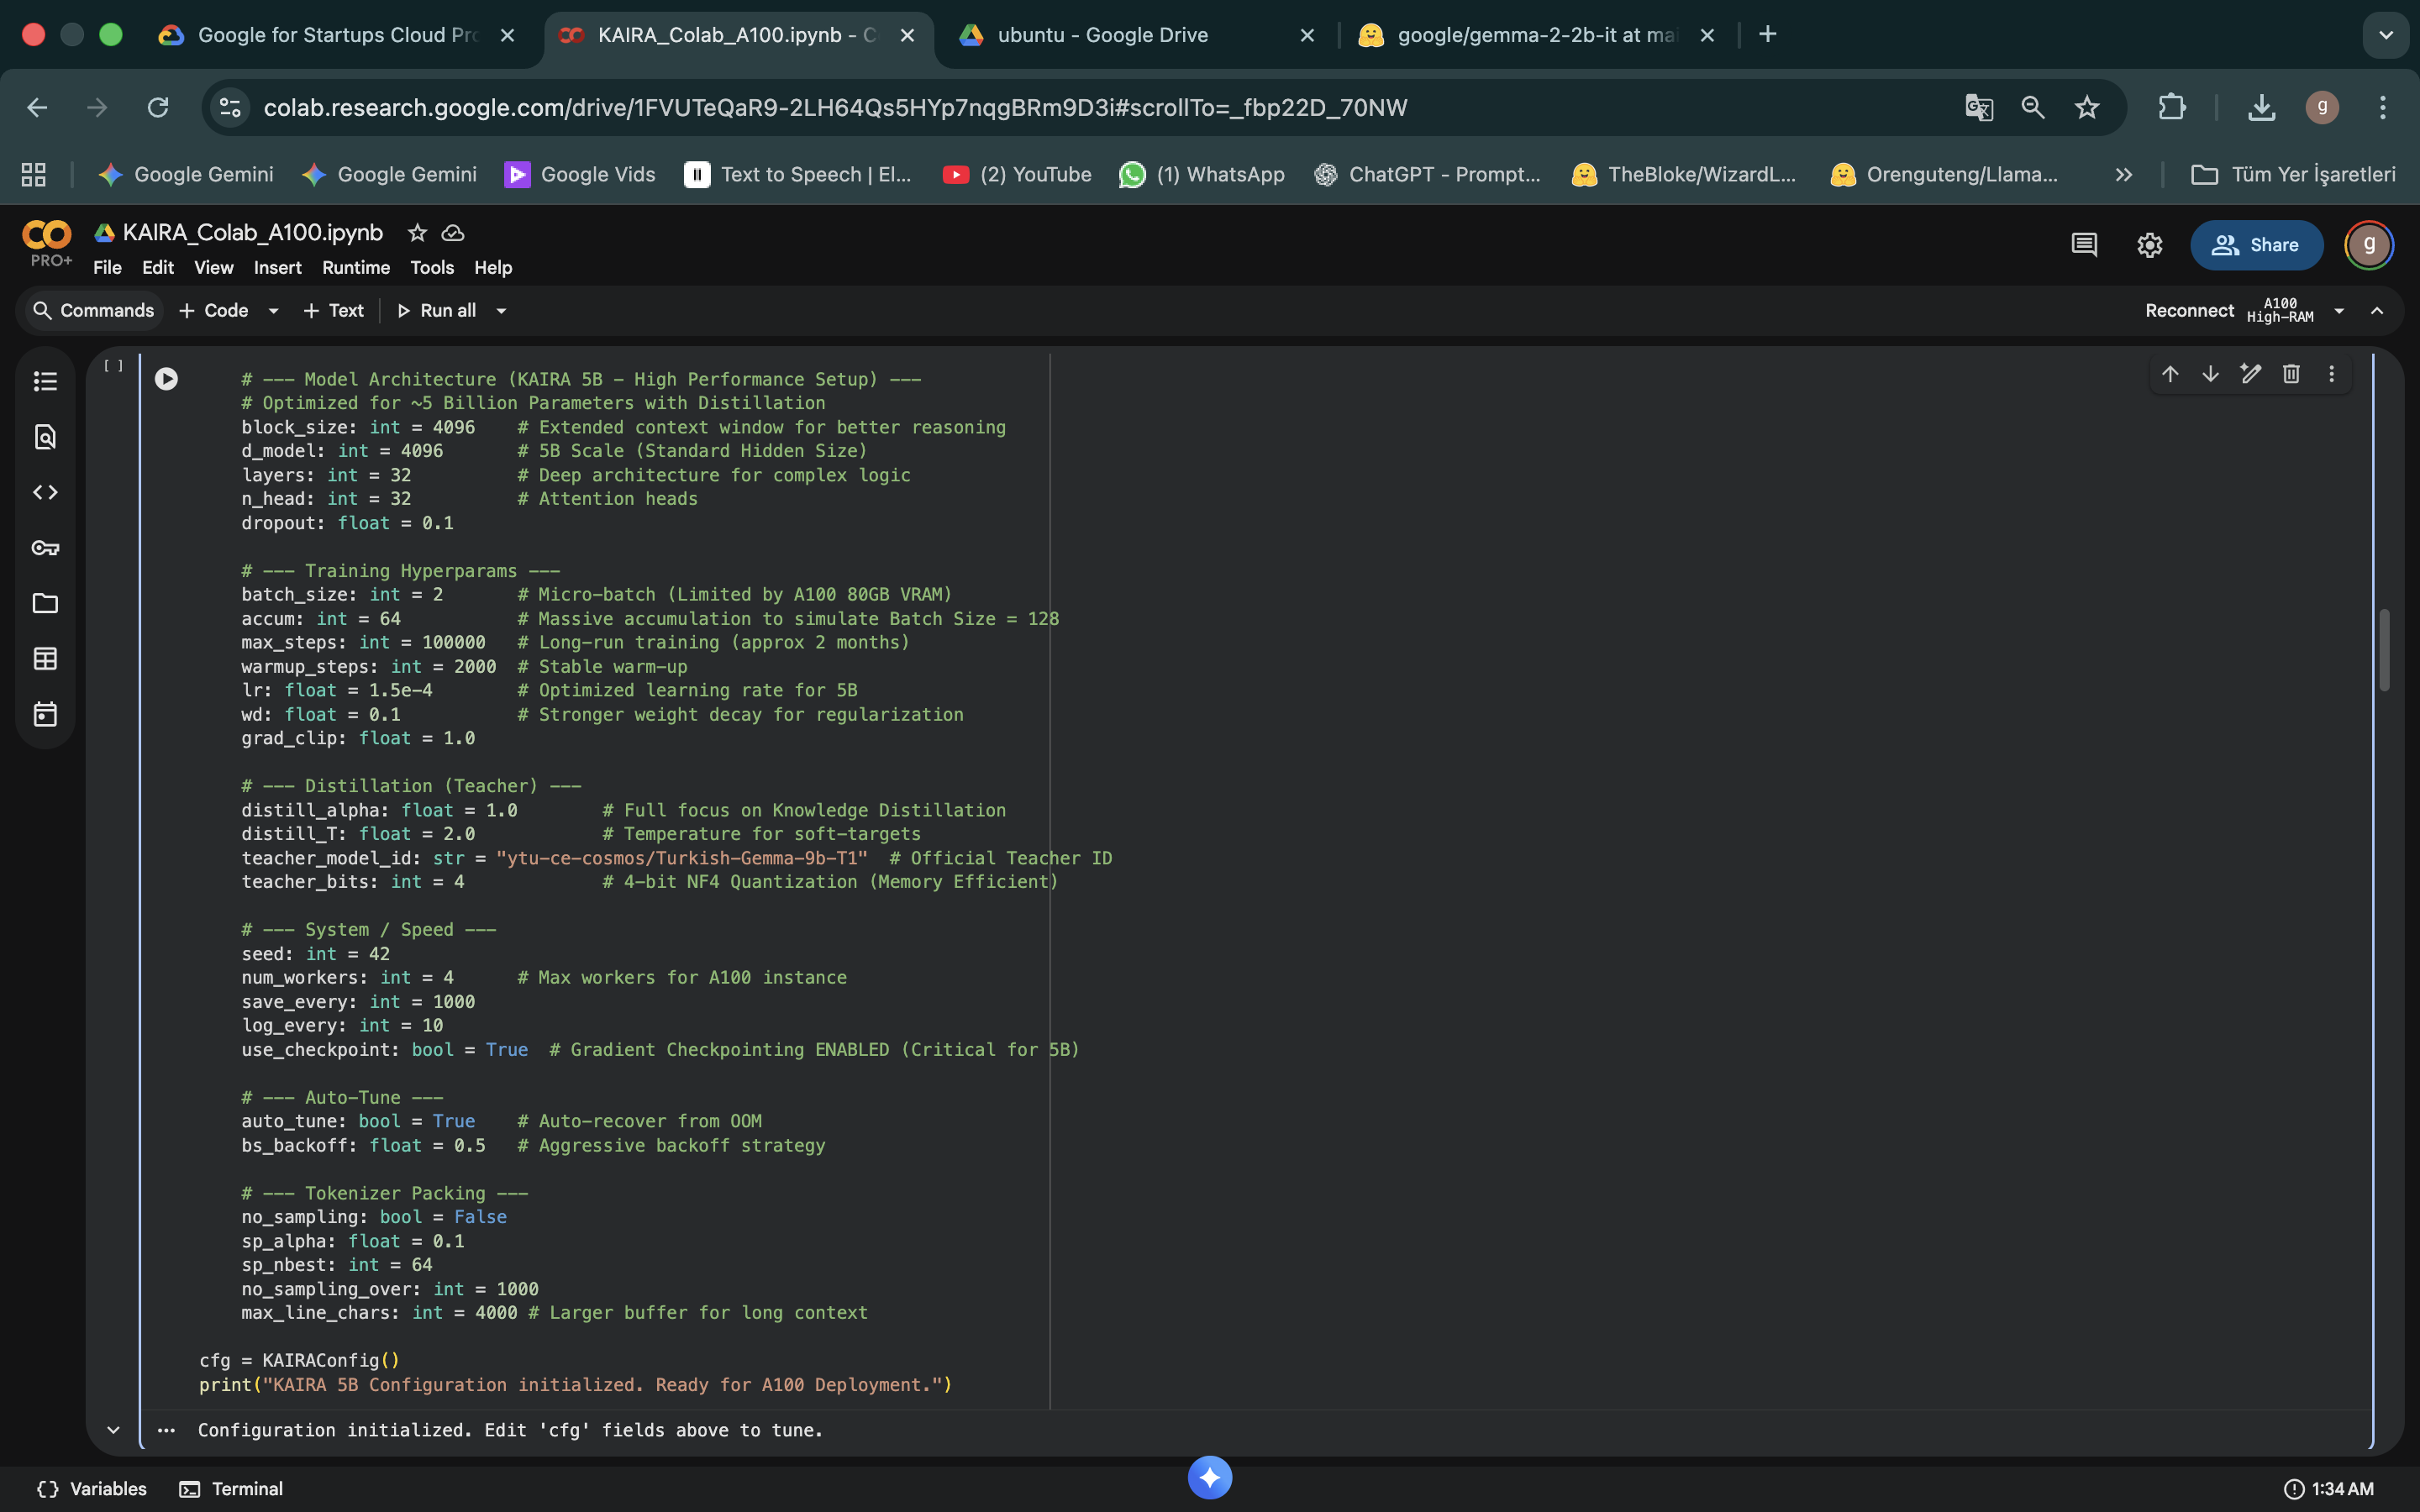Screen dimensions: 2420x1512
Task: Run the code cell with play button
Action: (x=166, y=379)
